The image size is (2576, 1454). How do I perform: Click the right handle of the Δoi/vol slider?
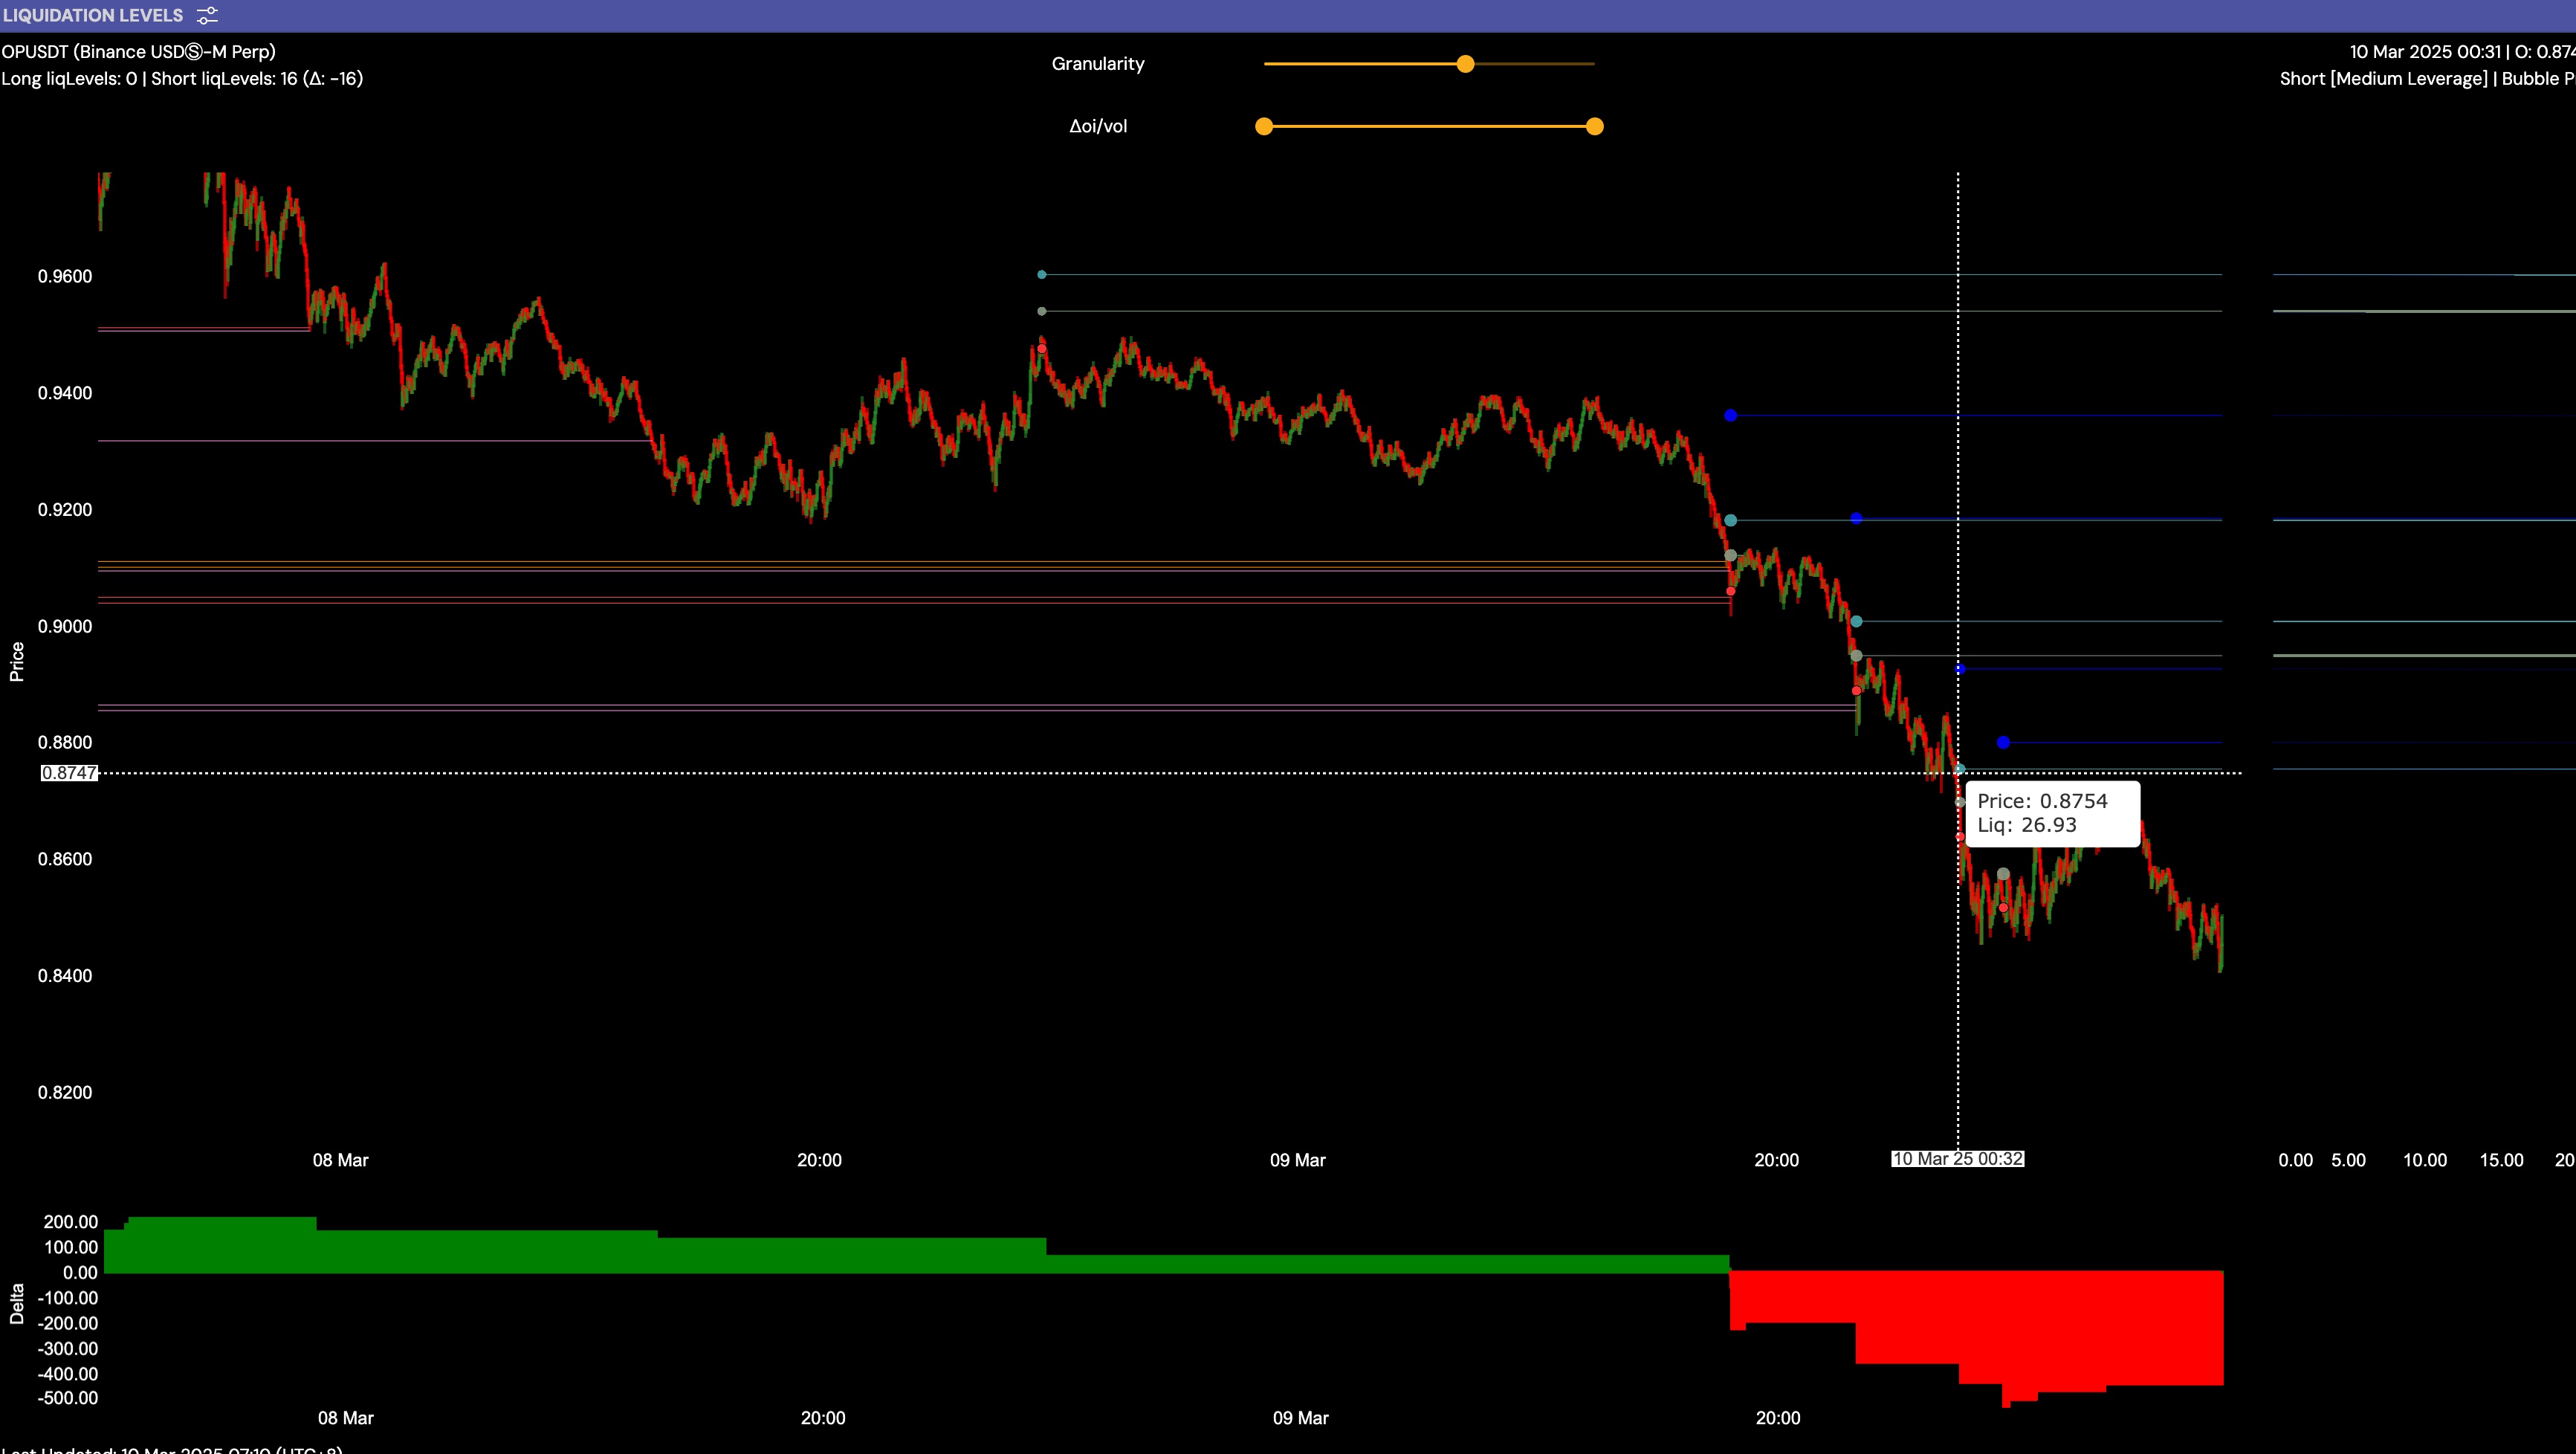click(1595, 126)
